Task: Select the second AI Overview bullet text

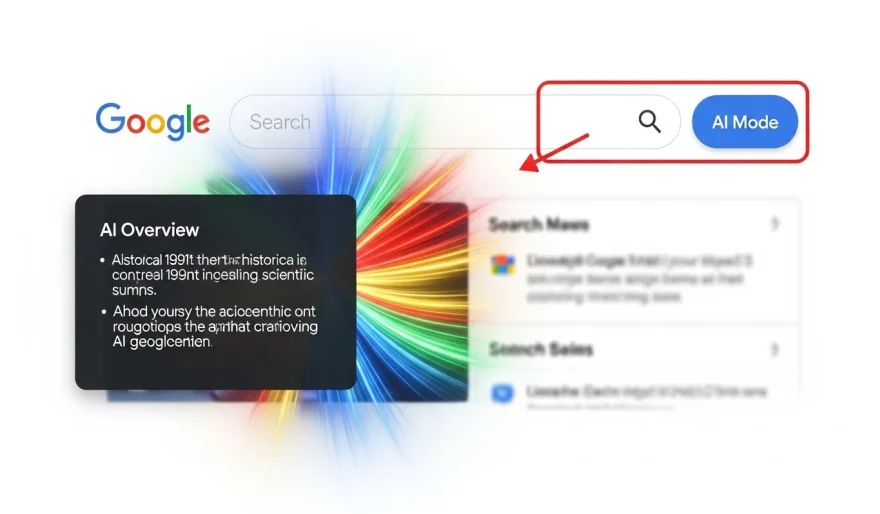Action: pyautogui.click(x=215, y=327)
